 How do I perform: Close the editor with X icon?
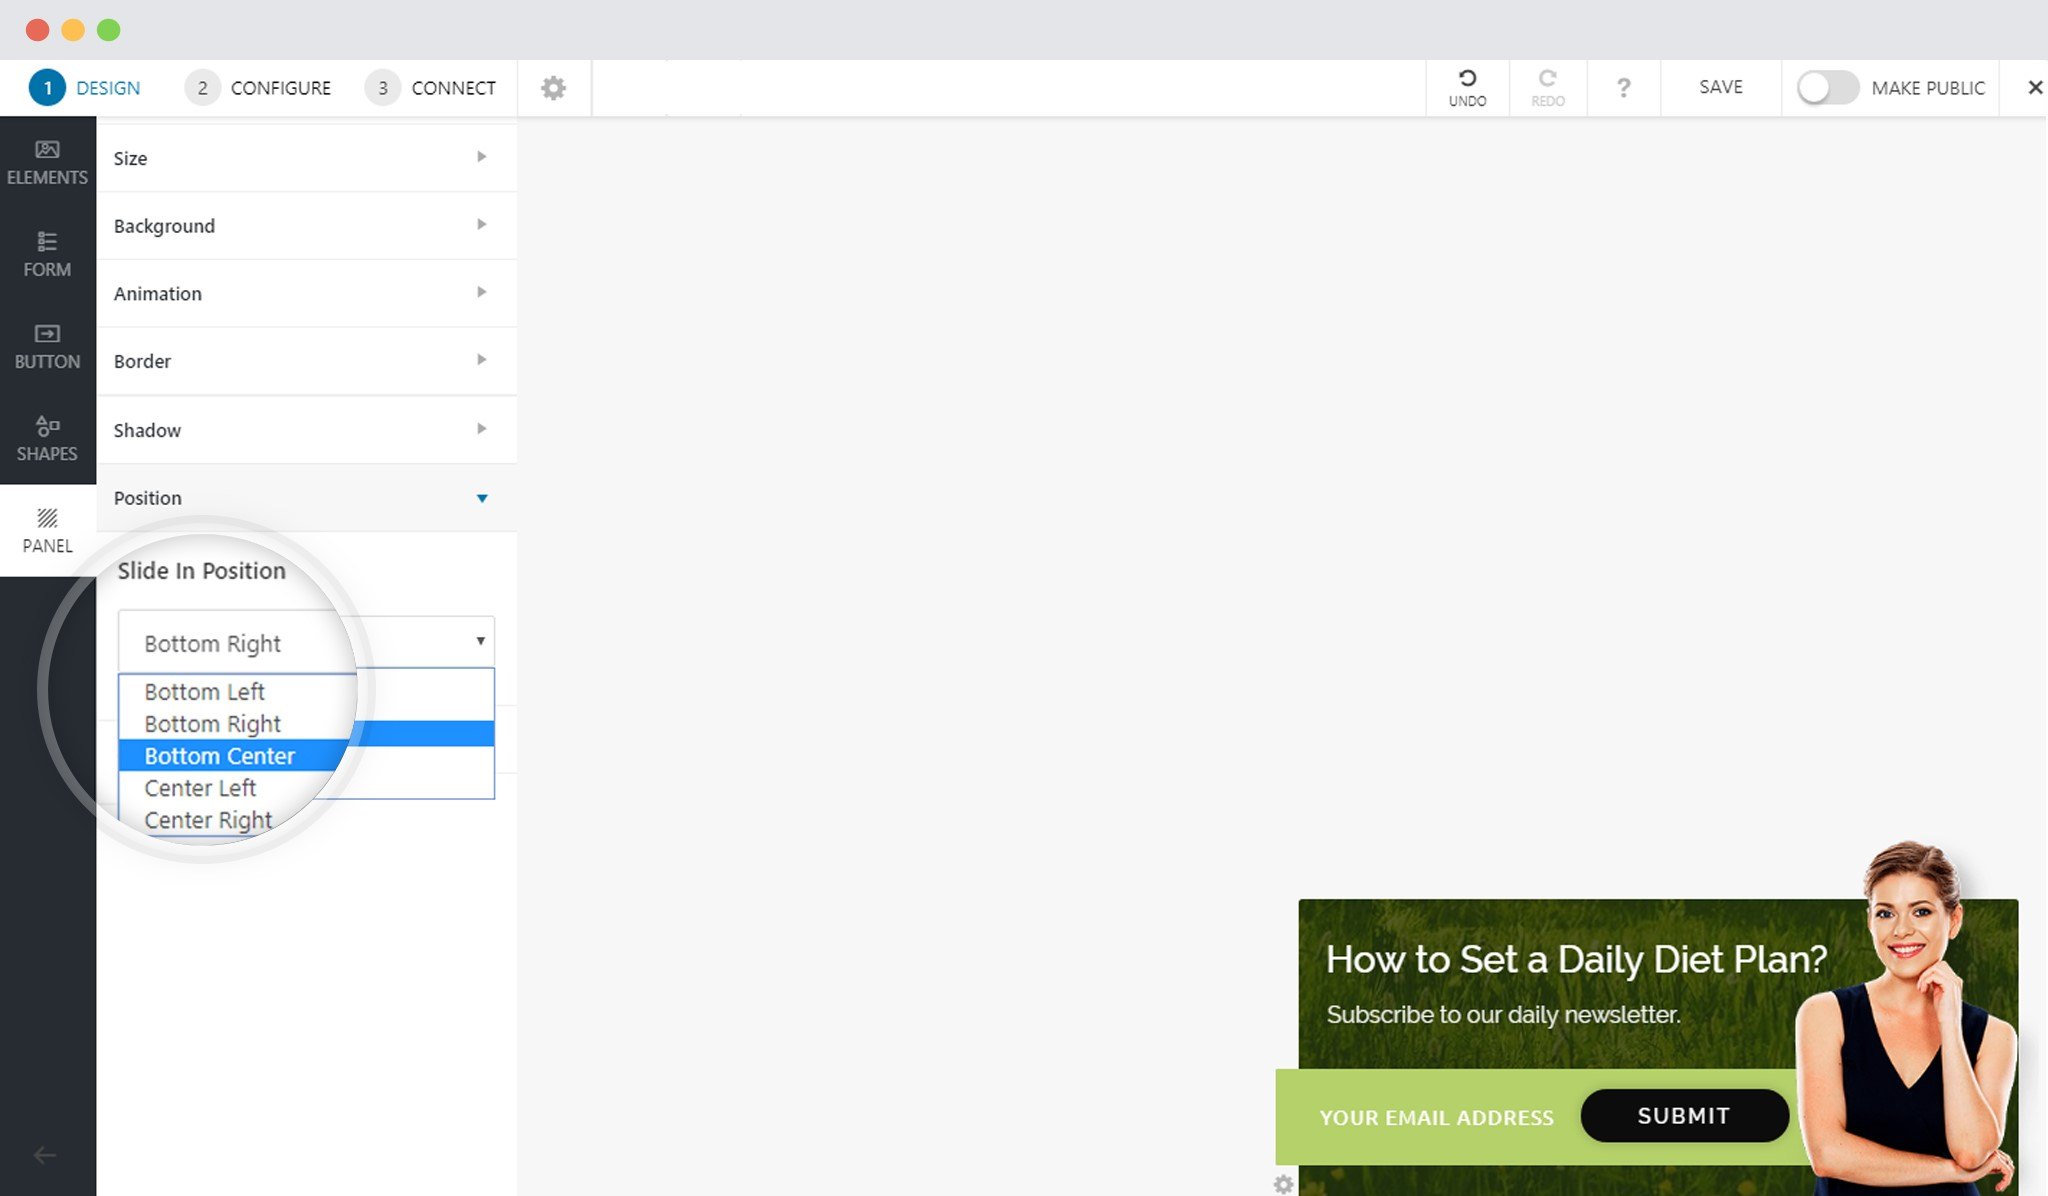[x=2034, y=88]
